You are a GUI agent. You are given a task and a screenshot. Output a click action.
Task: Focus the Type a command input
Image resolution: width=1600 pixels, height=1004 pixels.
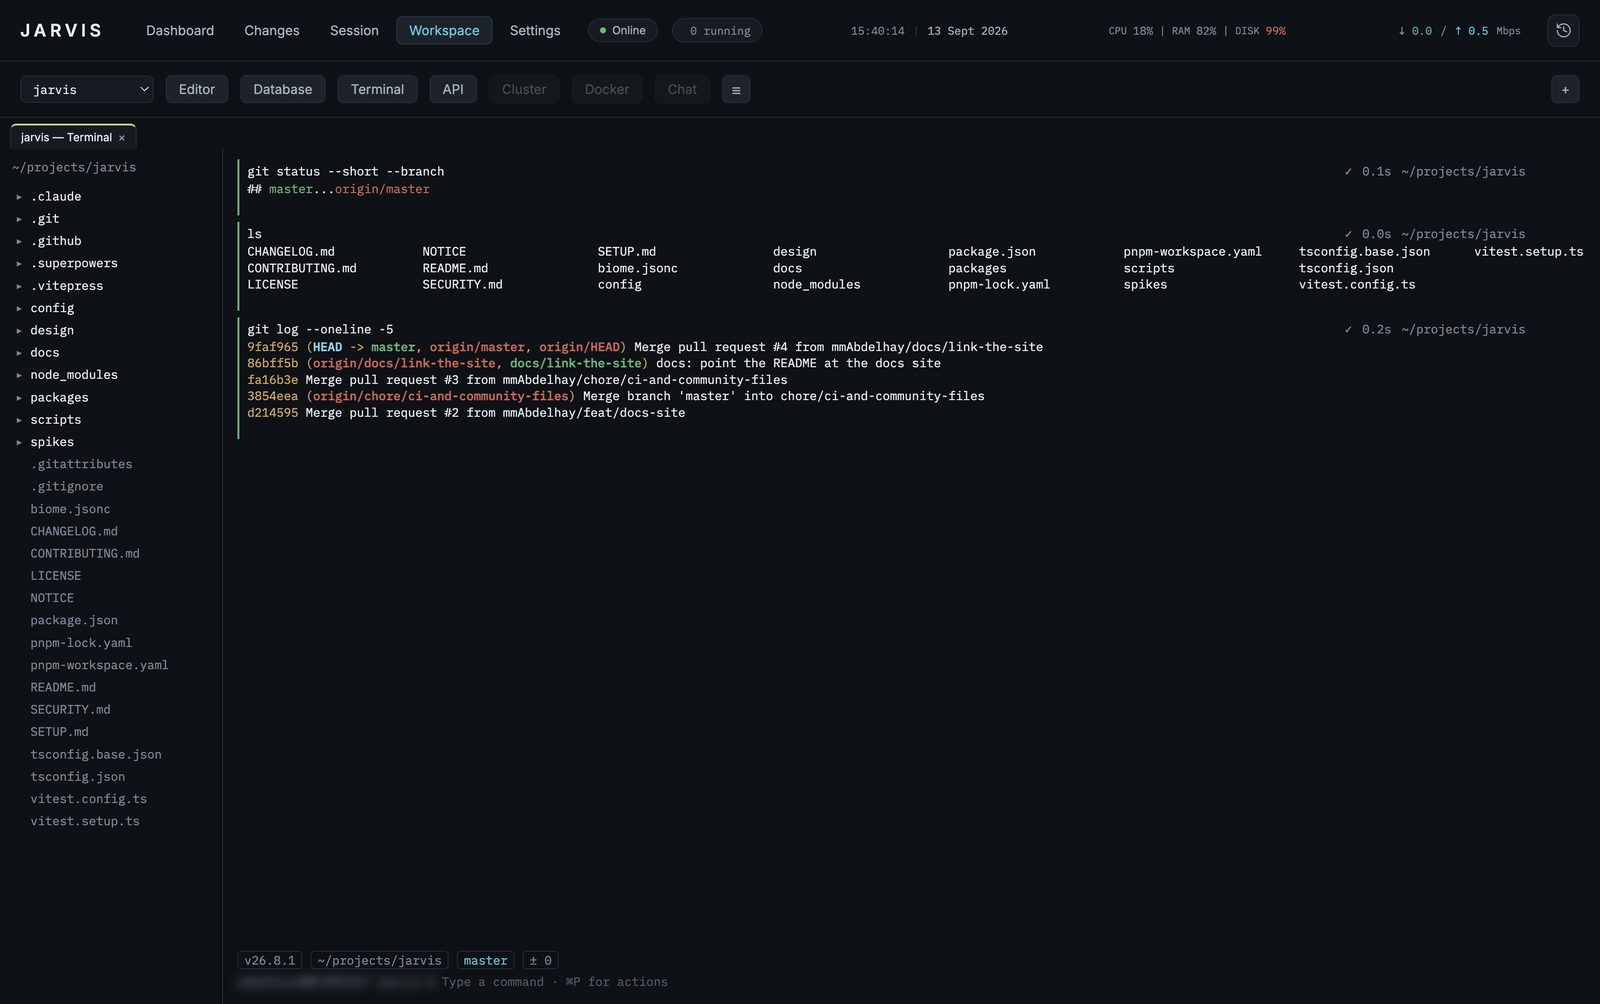pos(554,983)
